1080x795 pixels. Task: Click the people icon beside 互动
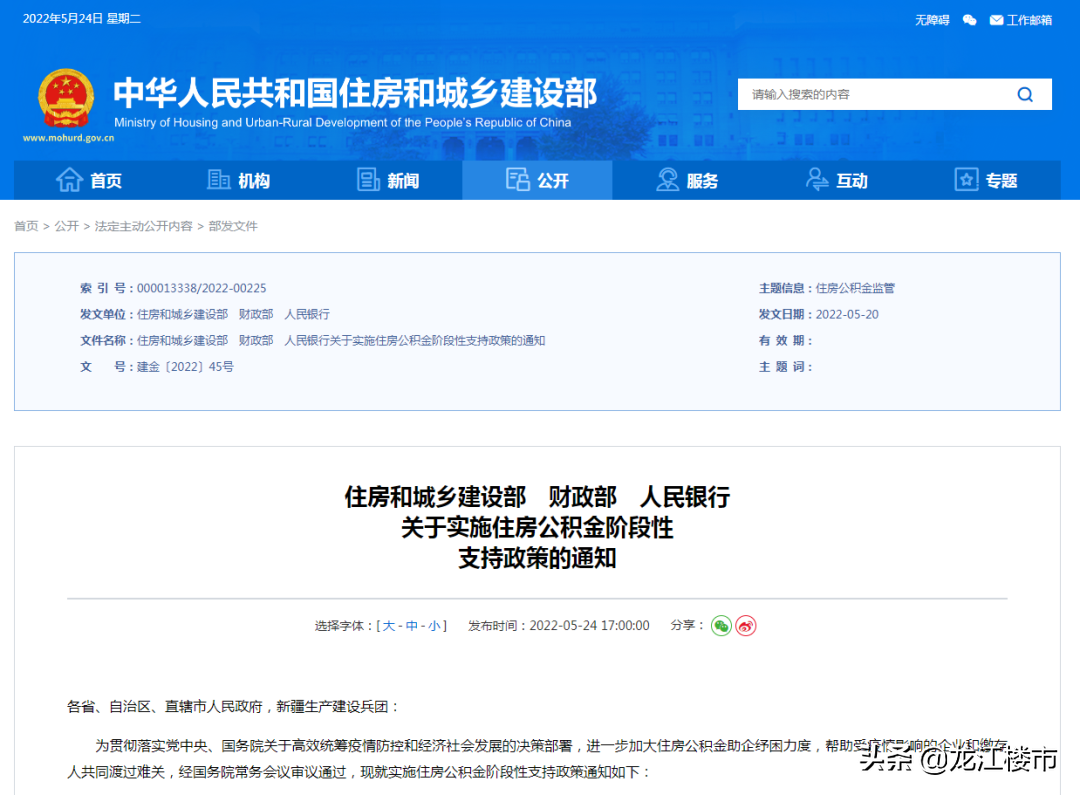(817, 180)
